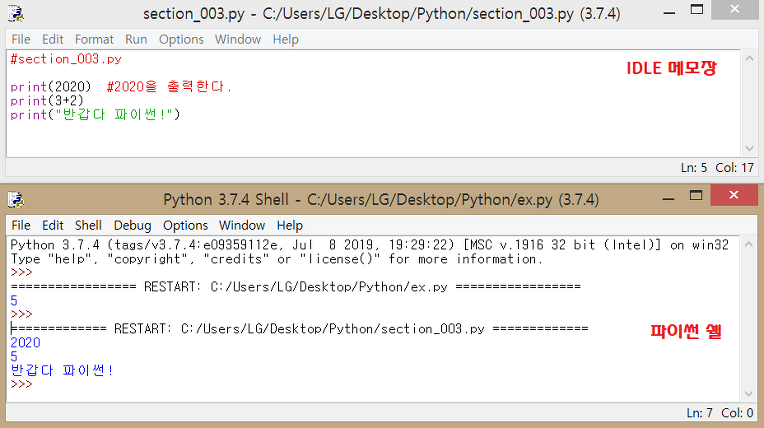Click the Shell scrollbar up arrow
This screenshot has height=428, width=764.
(x=749, y=245)
